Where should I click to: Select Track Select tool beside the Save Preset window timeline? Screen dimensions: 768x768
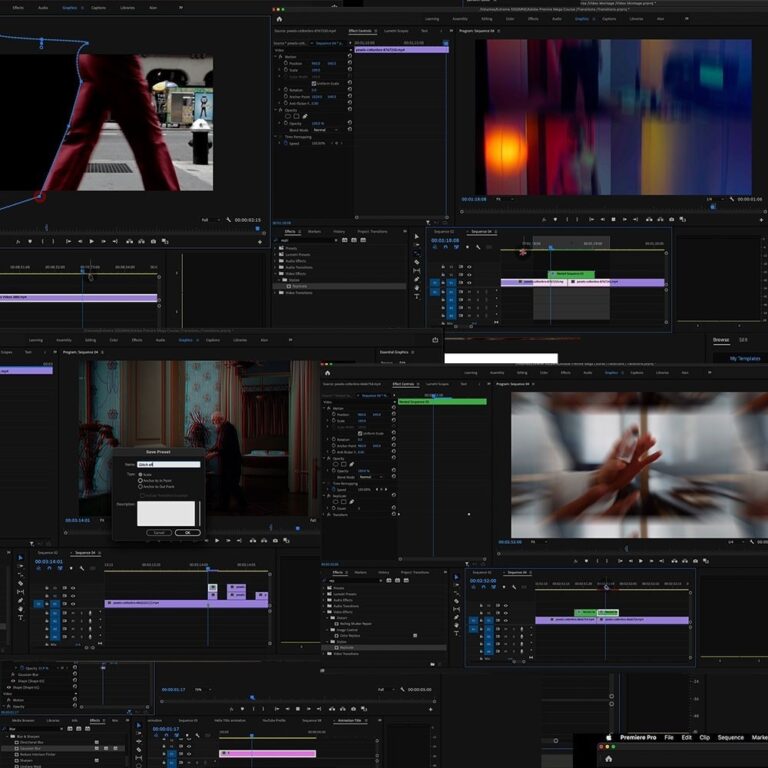point(21,566)
